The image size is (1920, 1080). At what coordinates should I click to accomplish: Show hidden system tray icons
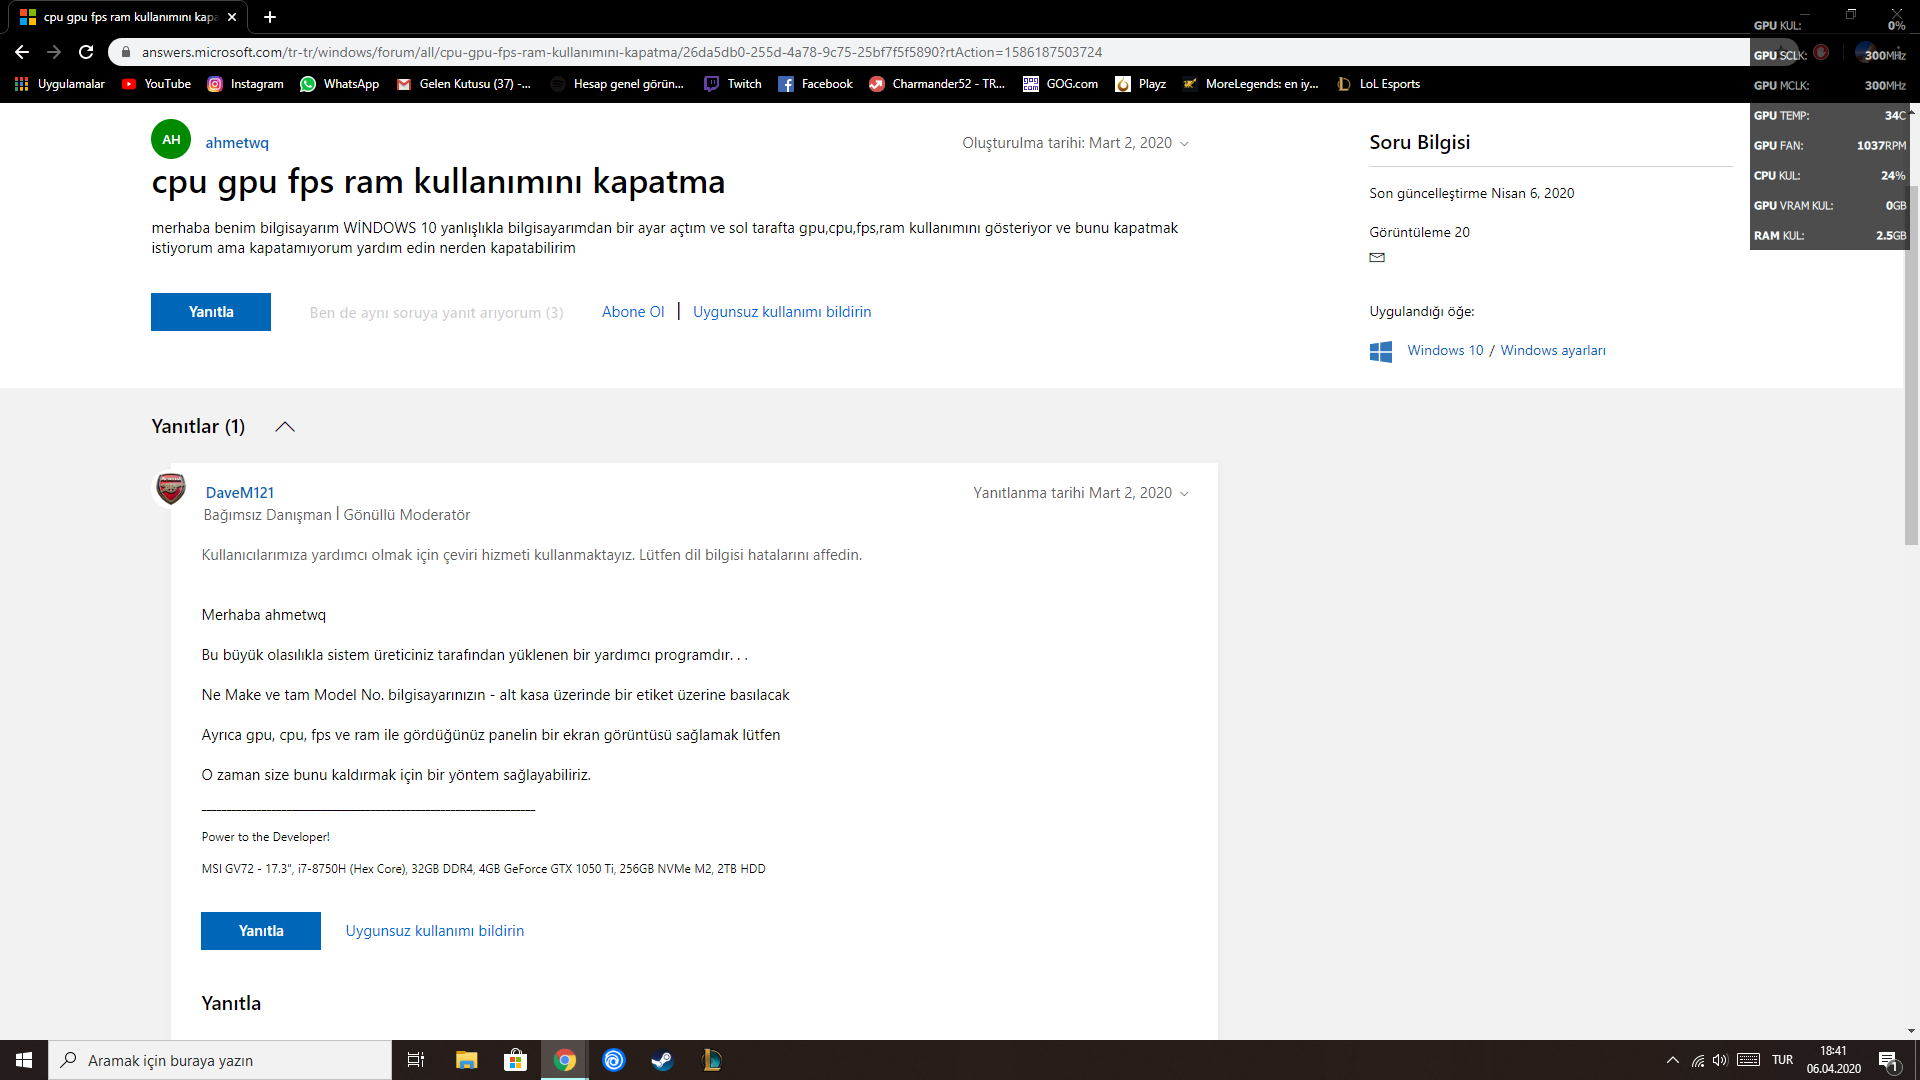click(1672, 1060)
